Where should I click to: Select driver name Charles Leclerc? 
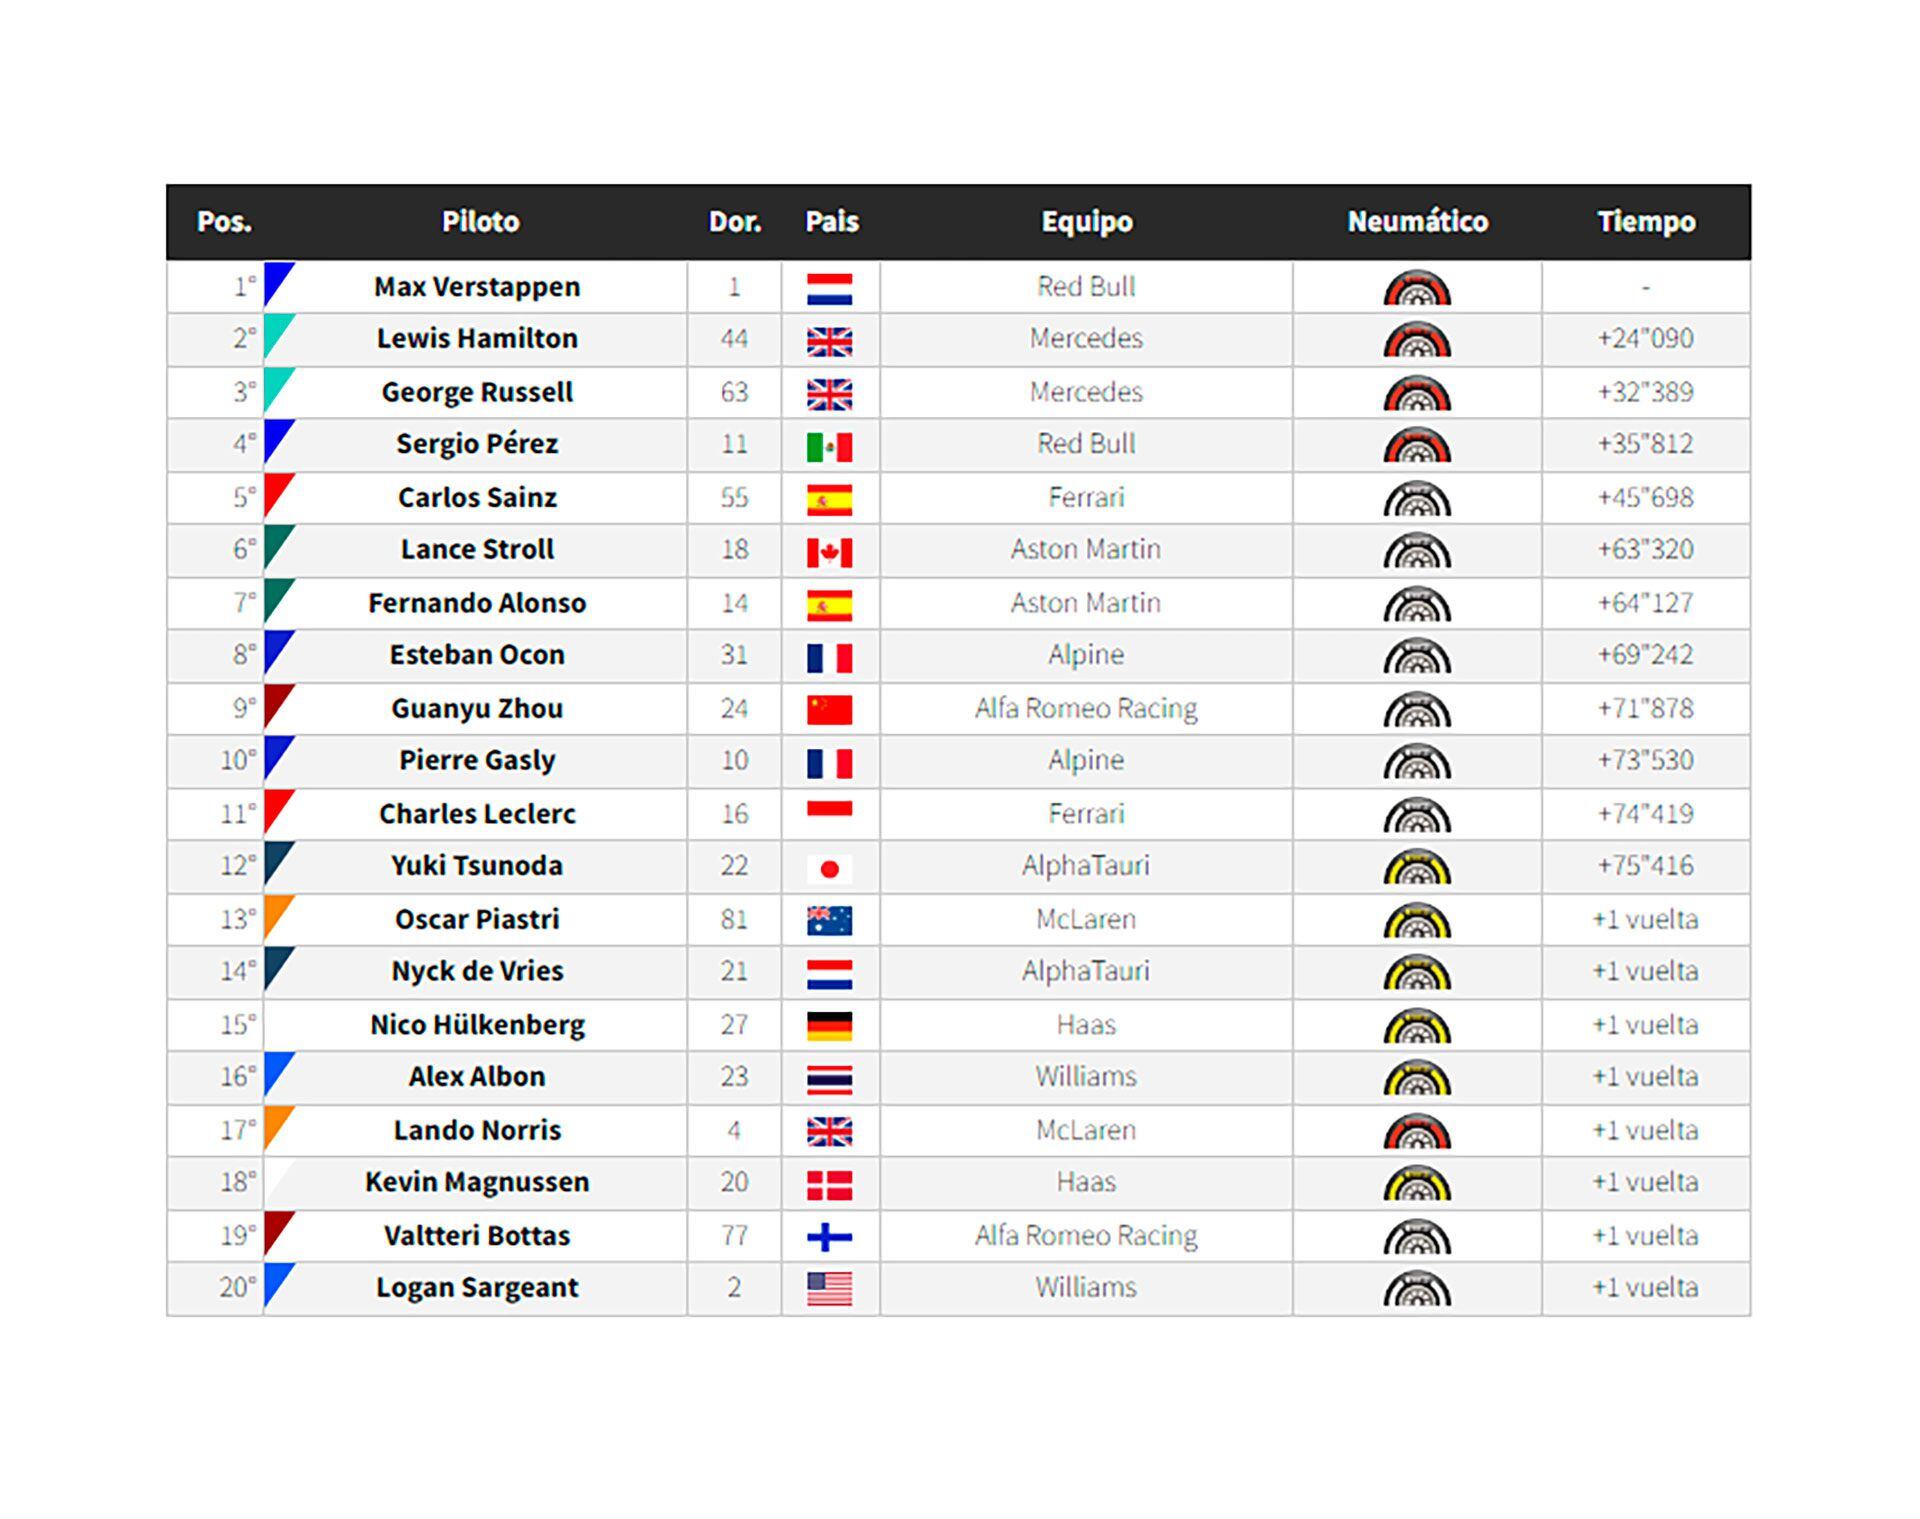[477, 814]
